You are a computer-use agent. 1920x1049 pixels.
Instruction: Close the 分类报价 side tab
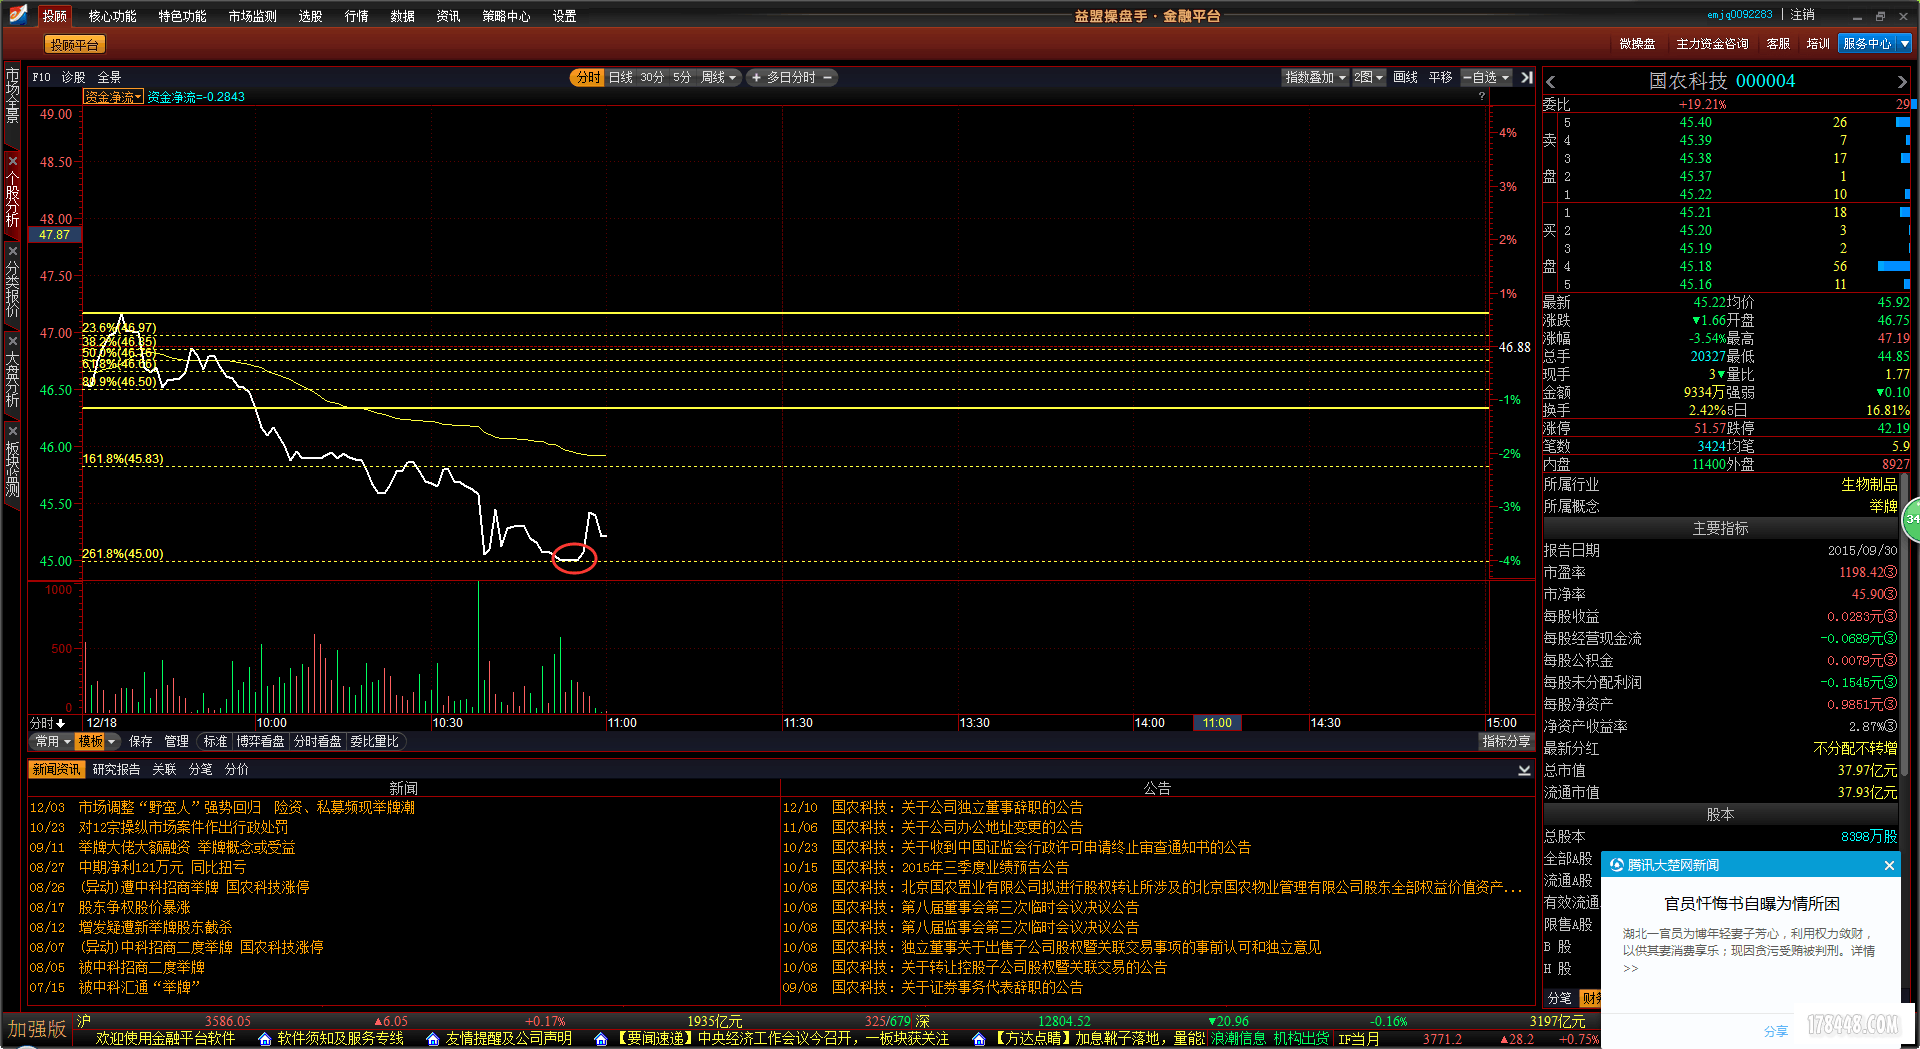point(12,251)
